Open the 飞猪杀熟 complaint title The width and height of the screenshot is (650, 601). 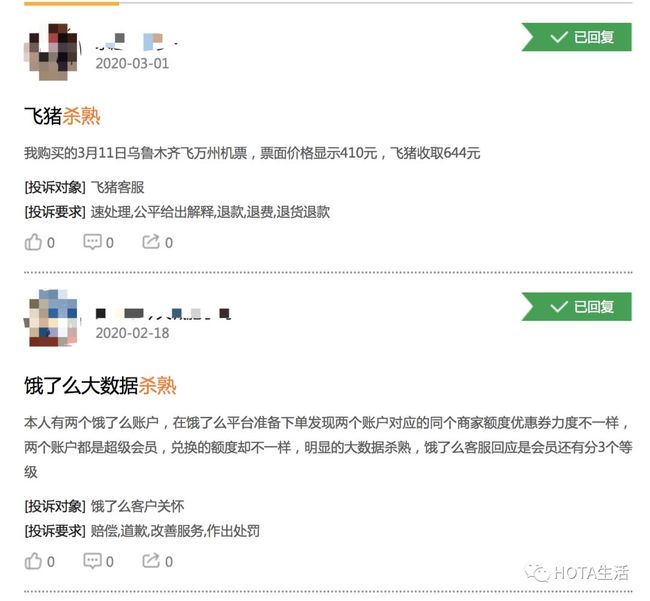point(62,116)
